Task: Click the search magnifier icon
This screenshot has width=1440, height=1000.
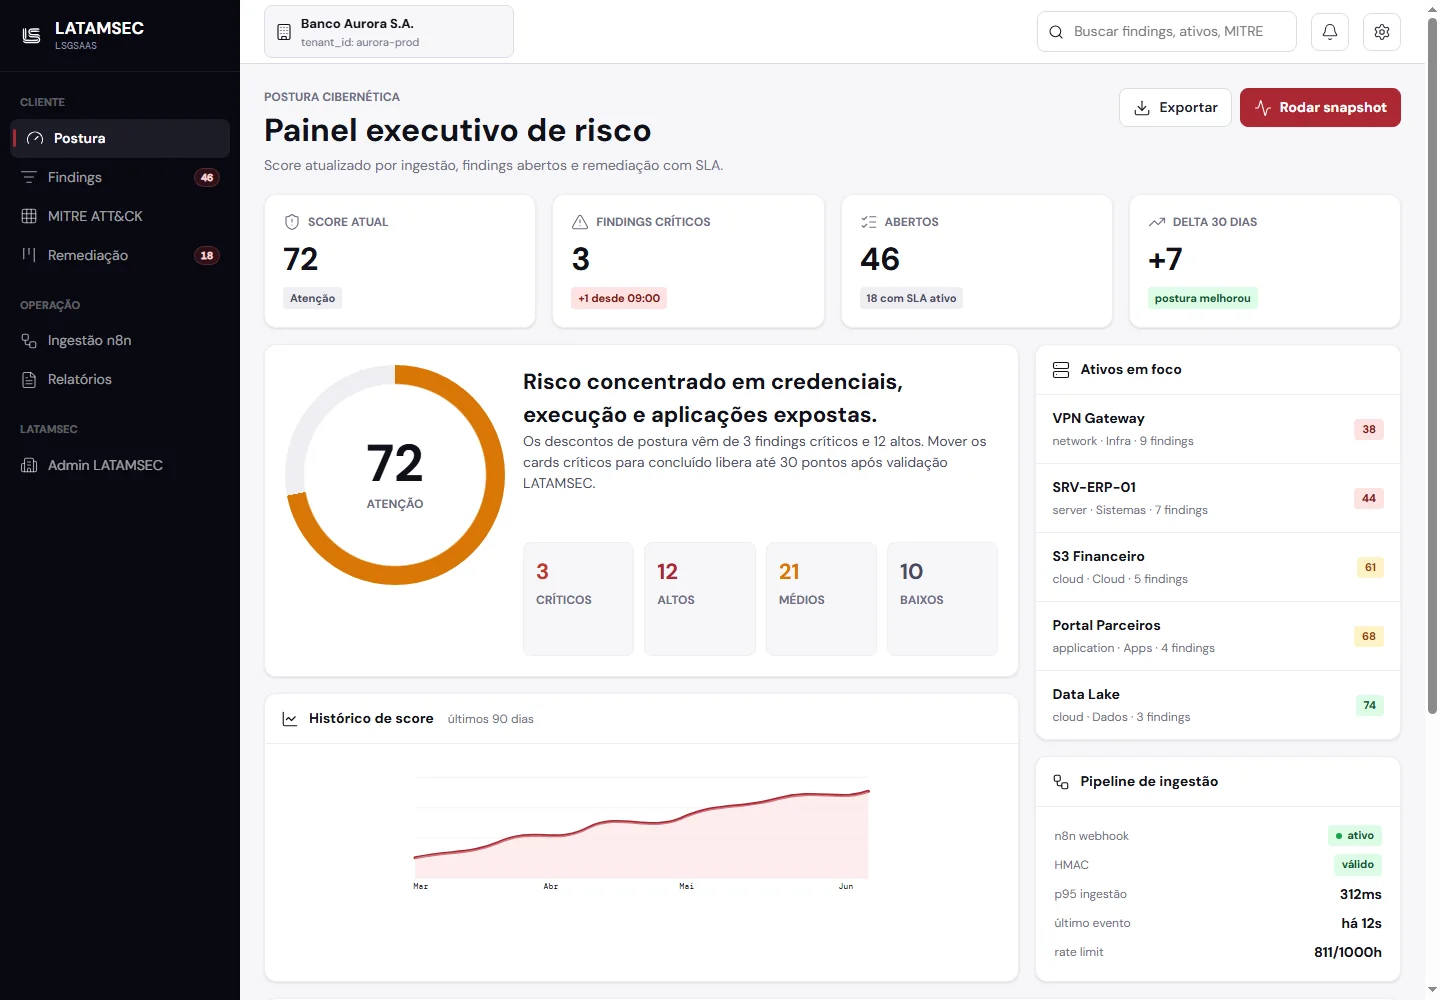Action: [1056, 32]
